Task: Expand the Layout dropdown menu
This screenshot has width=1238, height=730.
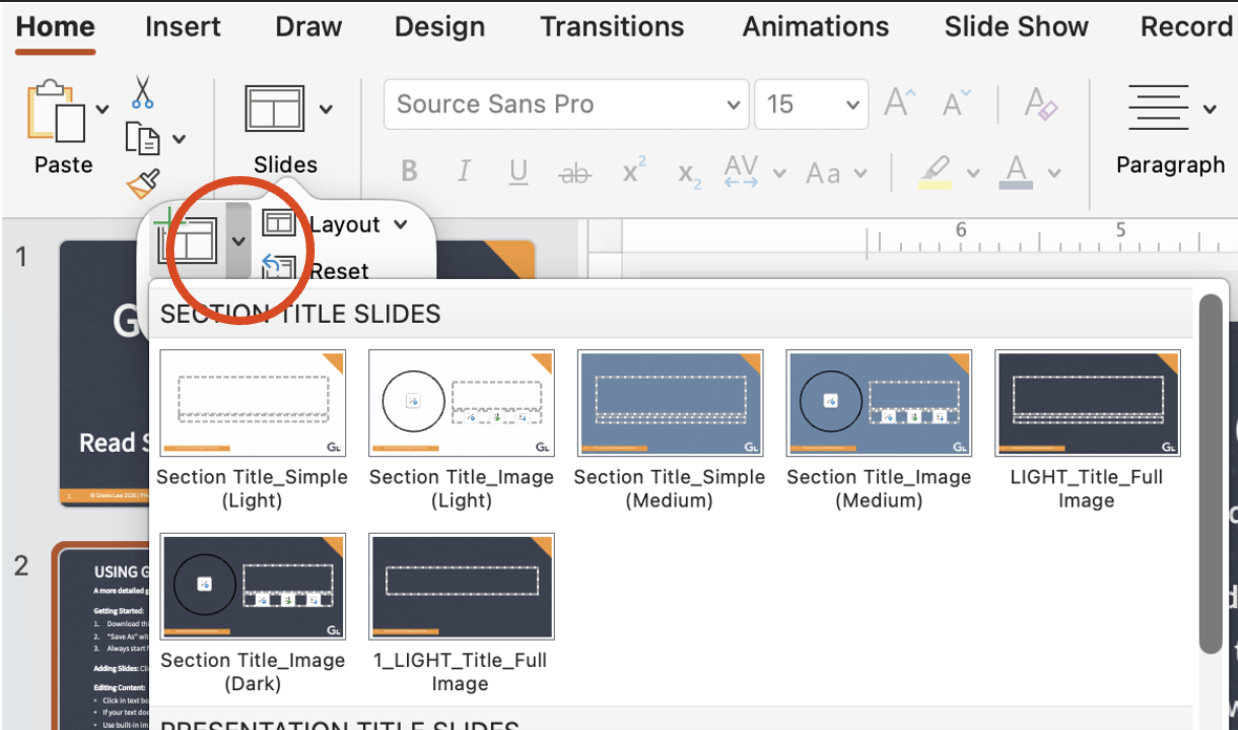Action: [400, 225]
